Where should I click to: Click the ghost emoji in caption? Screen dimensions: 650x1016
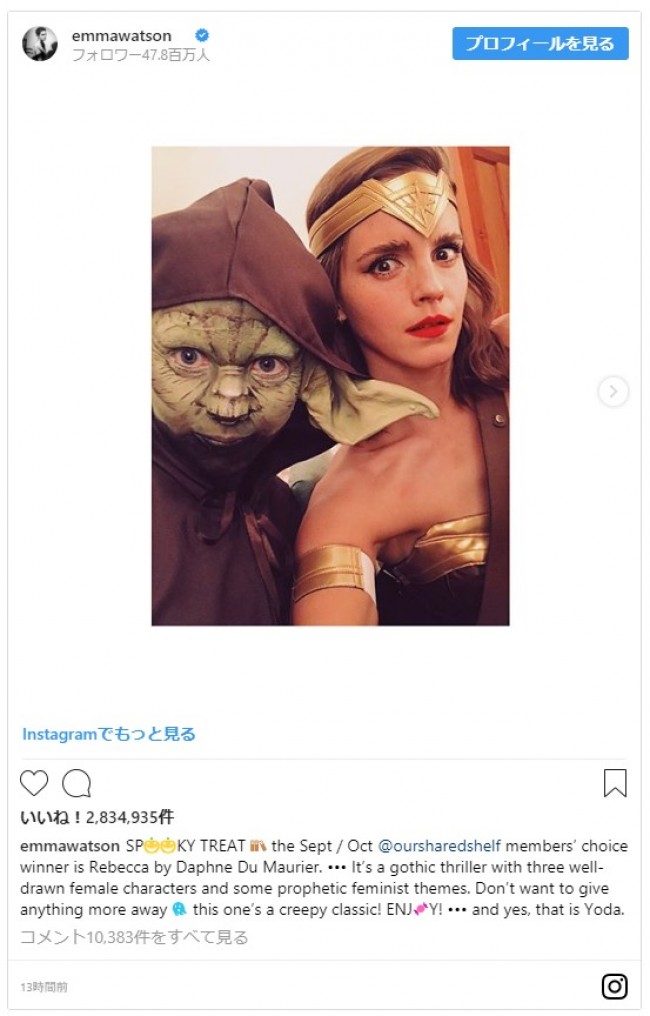tap(180, 909)
